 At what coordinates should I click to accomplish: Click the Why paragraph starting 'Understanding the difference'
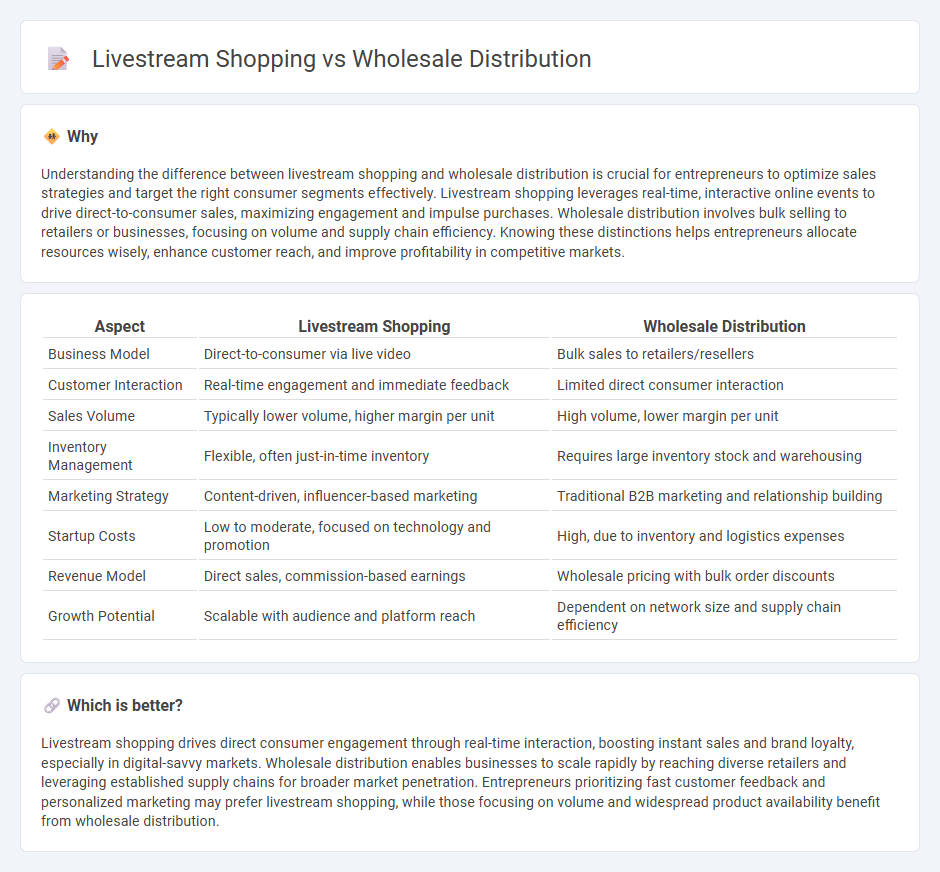point(459,213)
